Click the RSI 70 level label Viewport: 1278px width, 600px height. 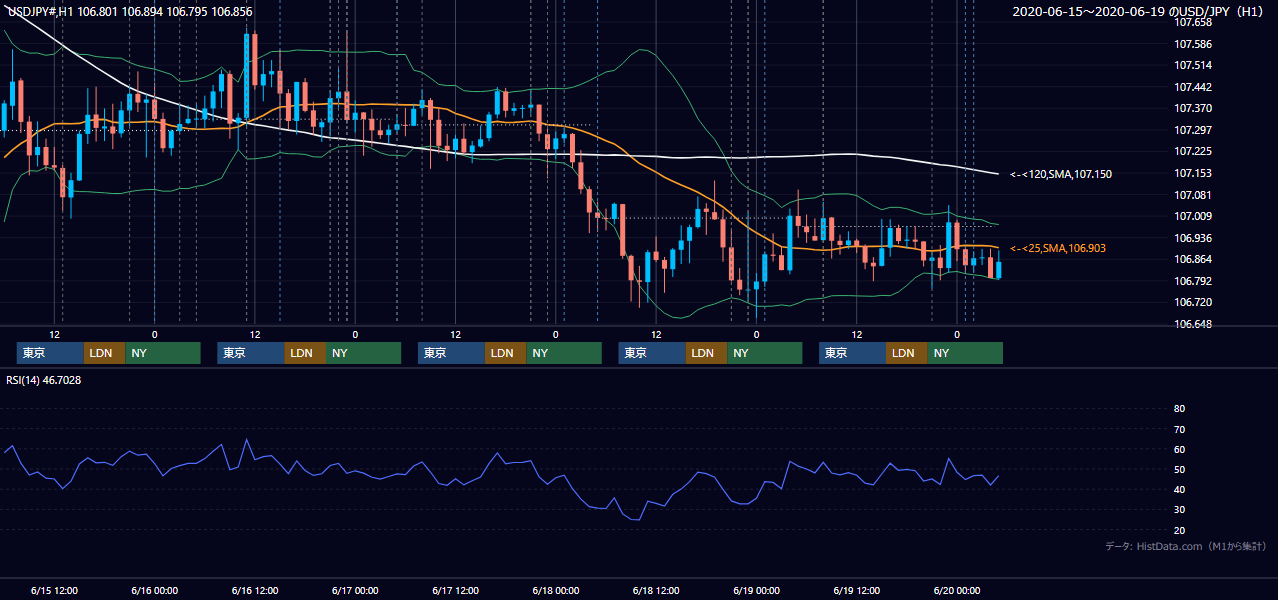tap(1179, 429)
